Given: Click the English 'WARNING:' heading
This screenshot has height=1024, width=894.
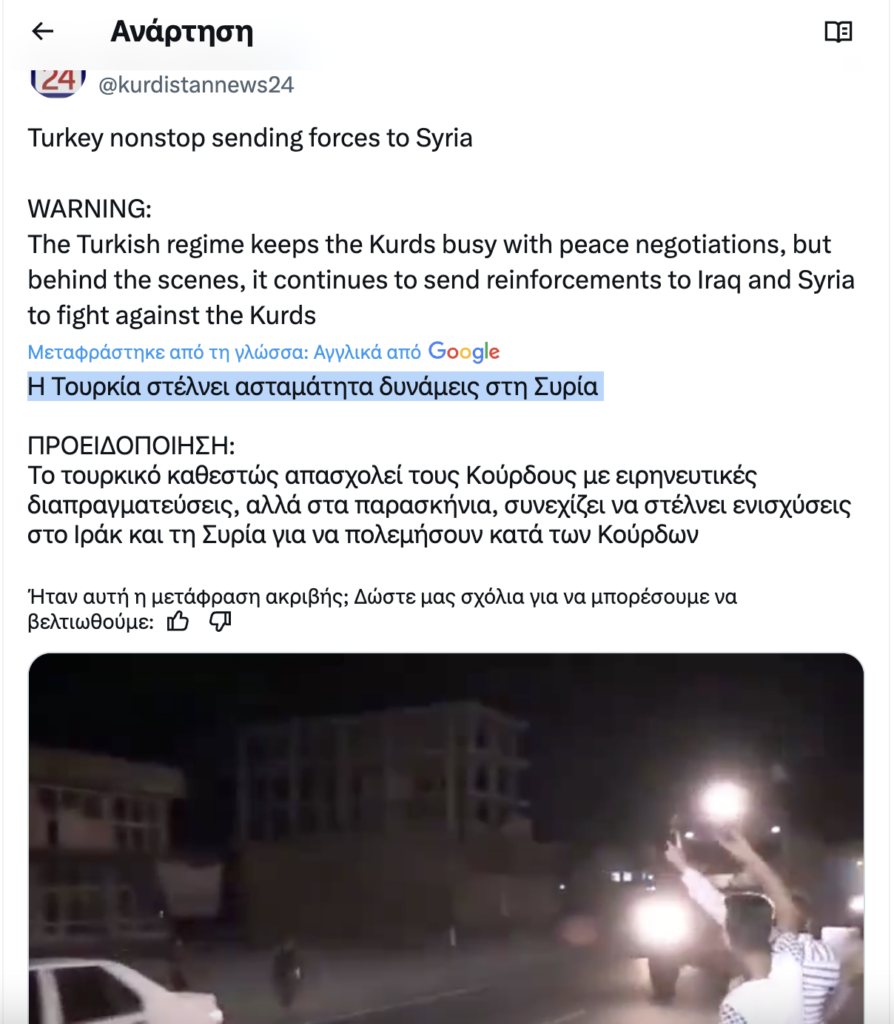Looking at the screenshot, I should pos(89,209).
